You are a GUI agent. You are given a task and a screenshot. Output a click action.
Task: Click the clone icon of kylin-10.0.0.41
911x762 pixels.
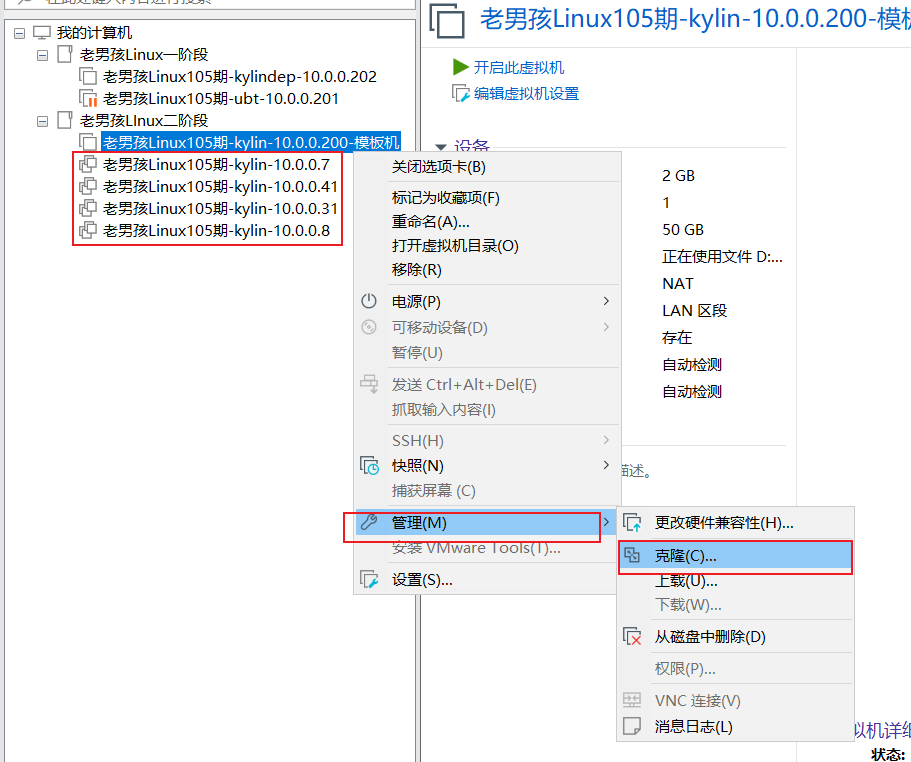[88, 186]
